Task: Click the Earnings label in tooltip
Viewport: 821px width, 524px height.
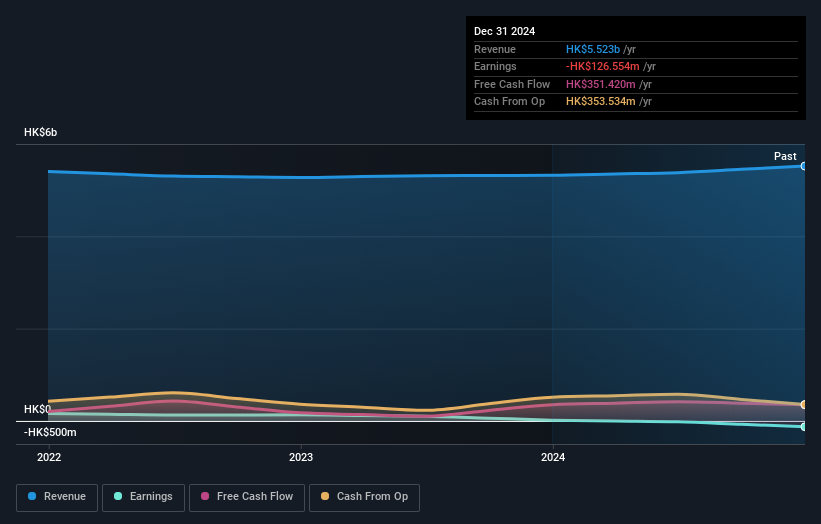Action: click(495, 66)
